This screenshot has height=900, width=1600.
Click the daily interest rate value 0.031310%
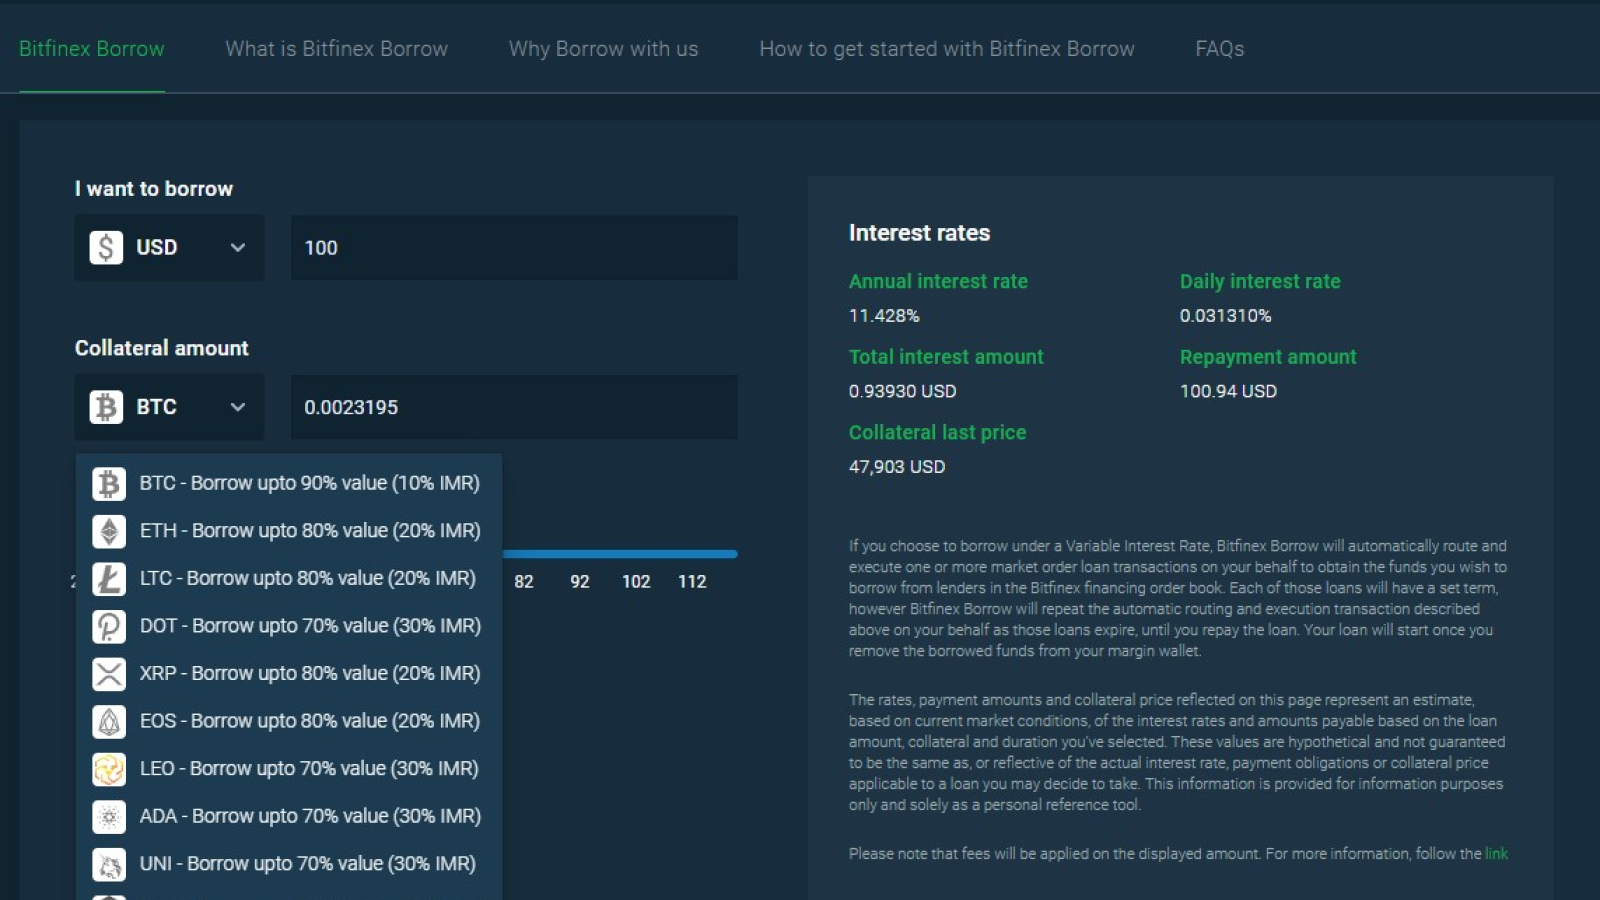[x=1225, y=316]
